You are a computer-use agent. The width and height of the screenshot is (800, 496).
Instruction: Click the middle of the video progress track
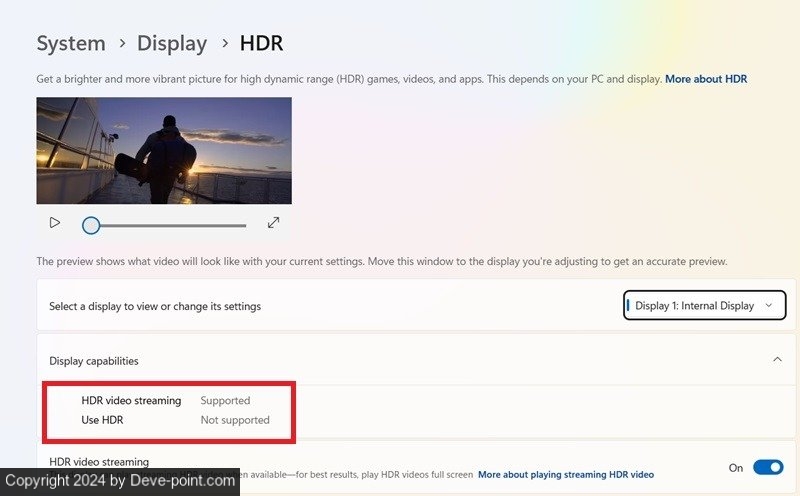tap(168, 225)
